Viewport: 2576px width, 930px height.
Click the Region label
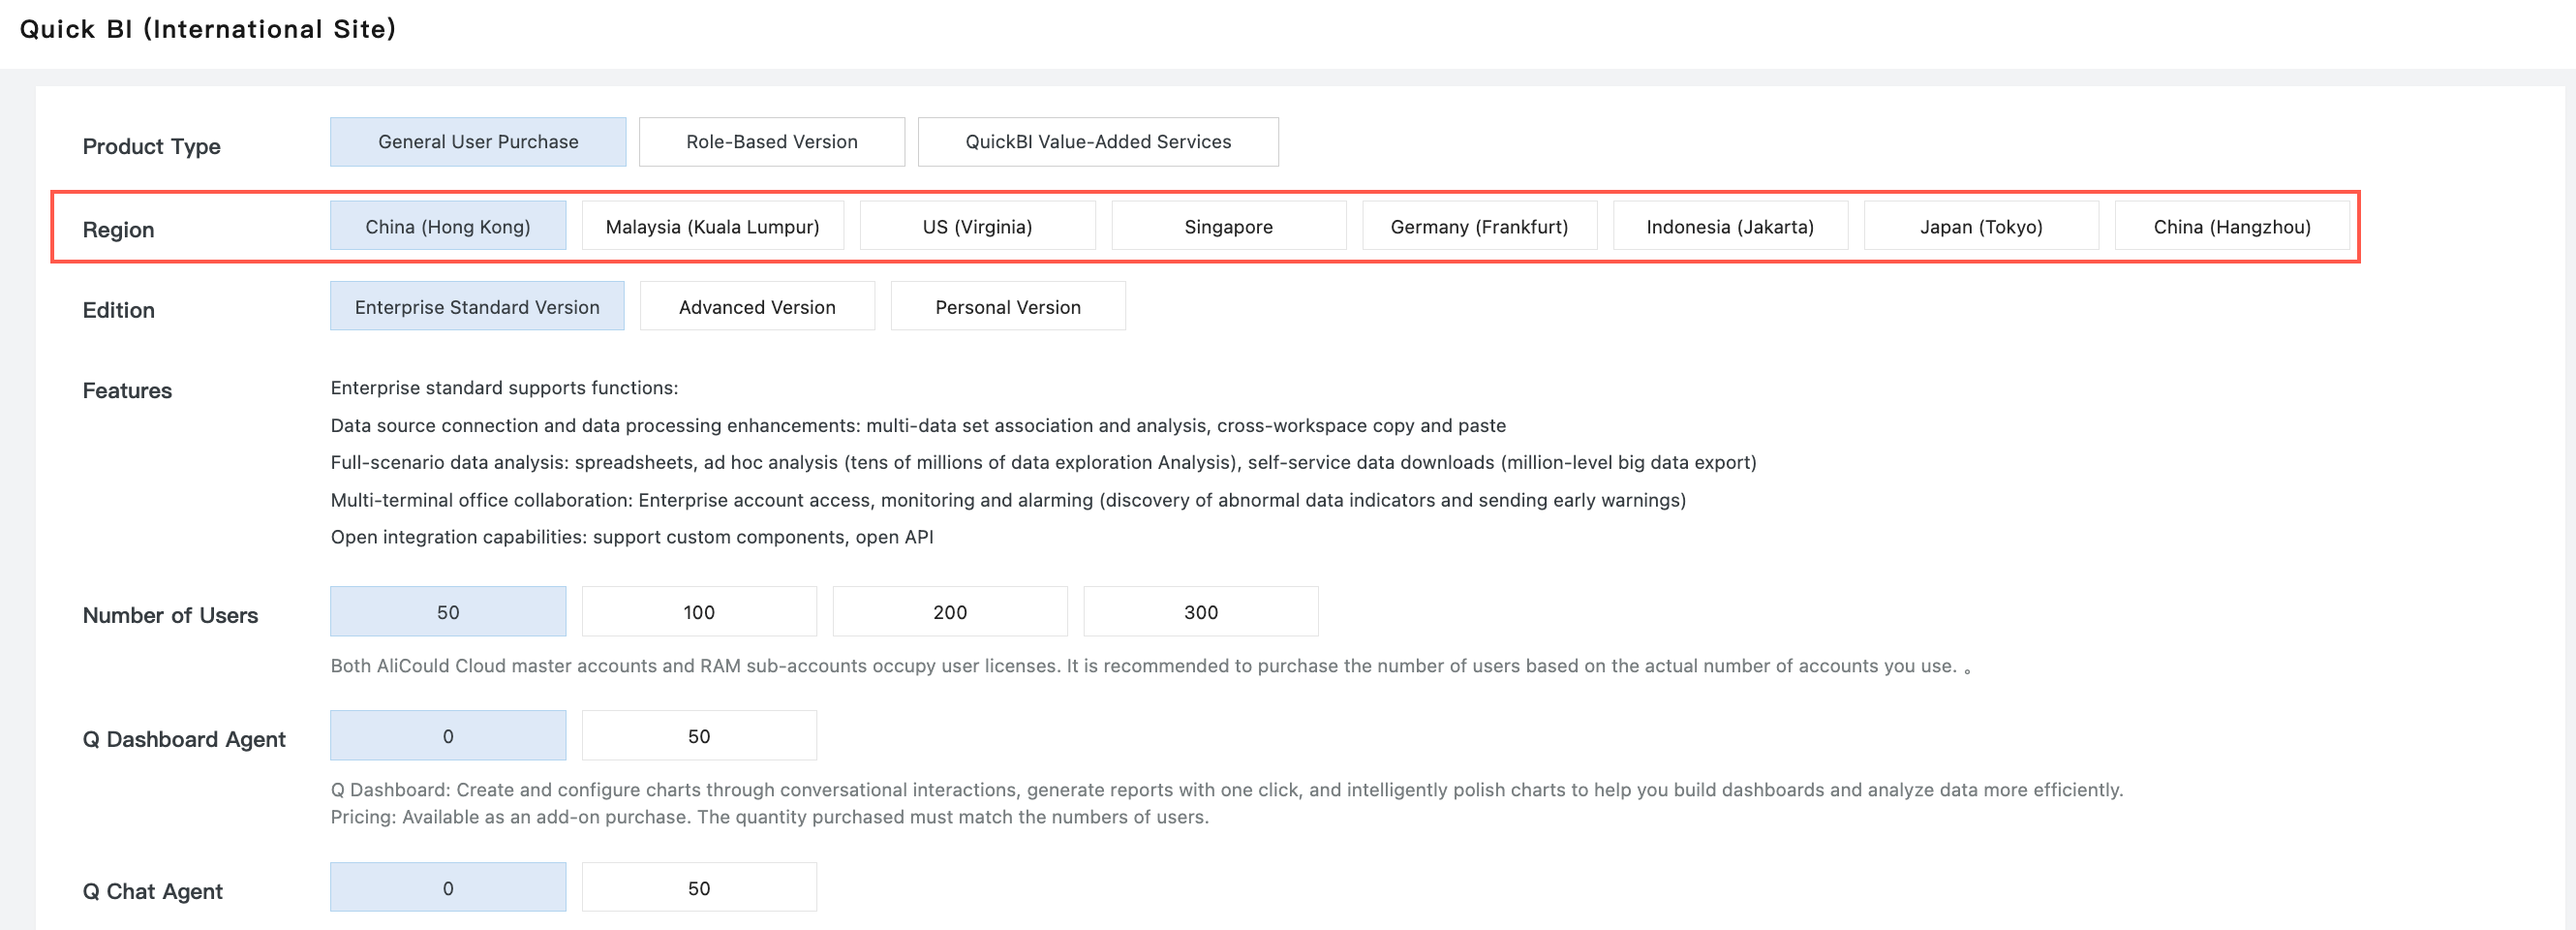pos(119,230)
